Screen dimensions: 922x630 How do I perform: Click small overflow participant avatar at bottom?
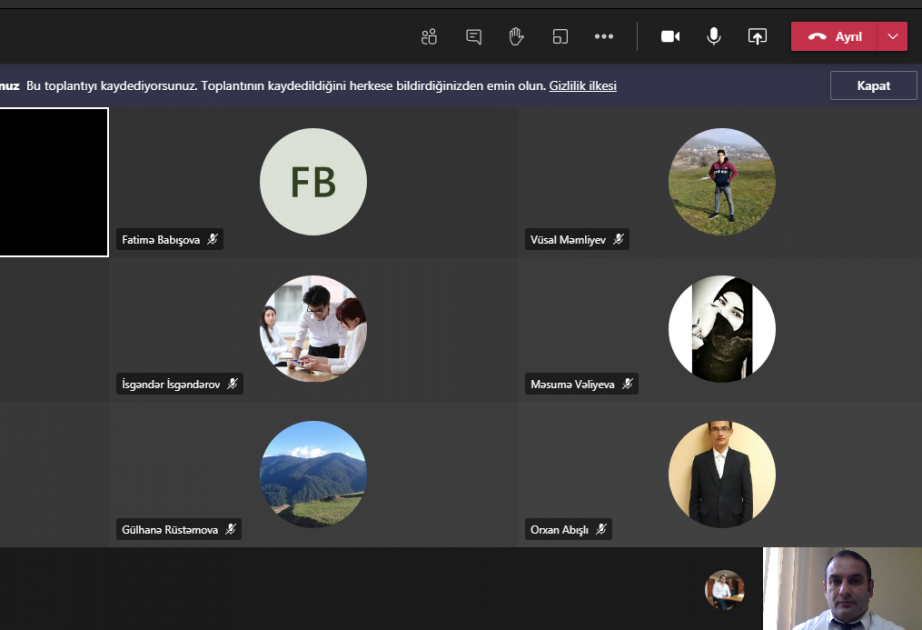tap(724, 589)
